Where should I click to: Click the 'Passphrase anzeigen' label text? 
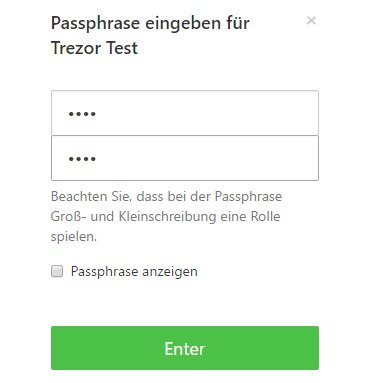(134, 272)
